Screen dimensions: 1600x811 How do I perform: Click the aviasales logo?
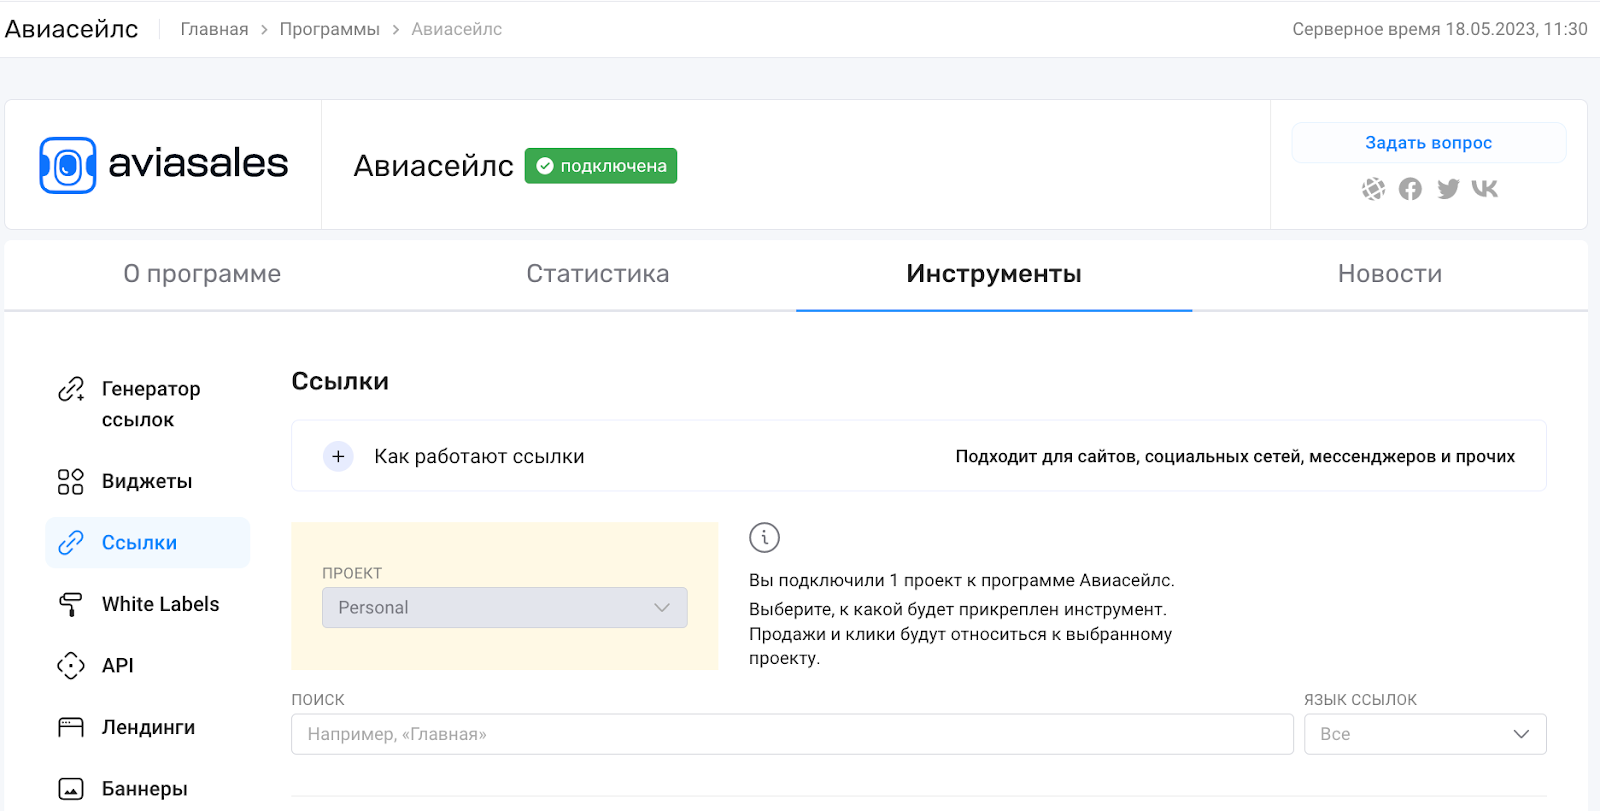(x=163, y=164)
